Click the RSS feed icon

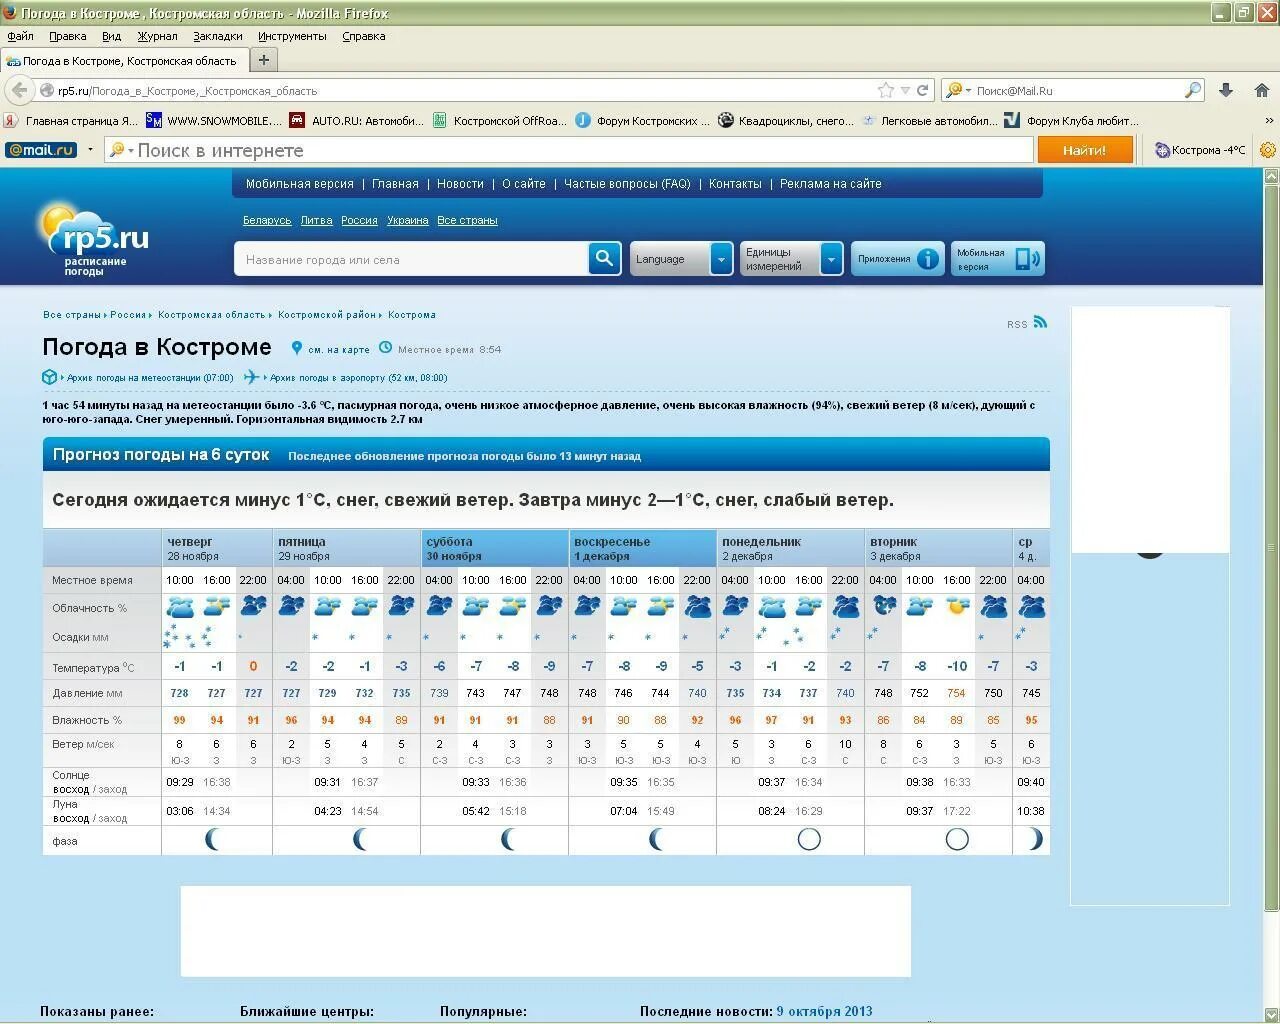click(x=1041, y=322)
